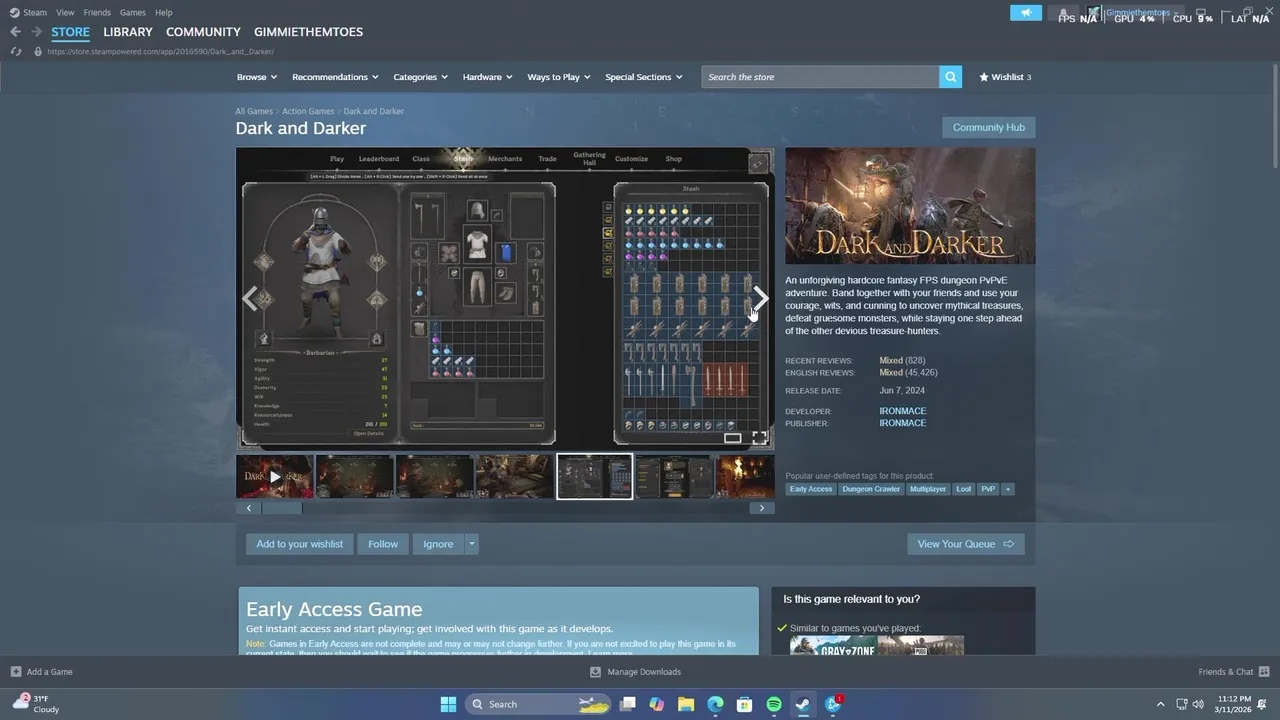Open the notifications bell

1064,13
